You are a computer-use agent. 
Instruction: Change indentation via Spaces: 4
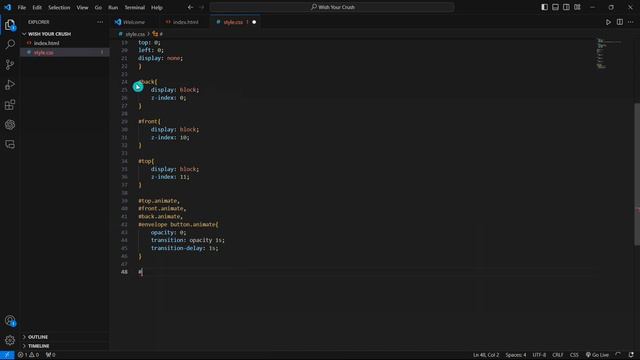click(516, 355)
